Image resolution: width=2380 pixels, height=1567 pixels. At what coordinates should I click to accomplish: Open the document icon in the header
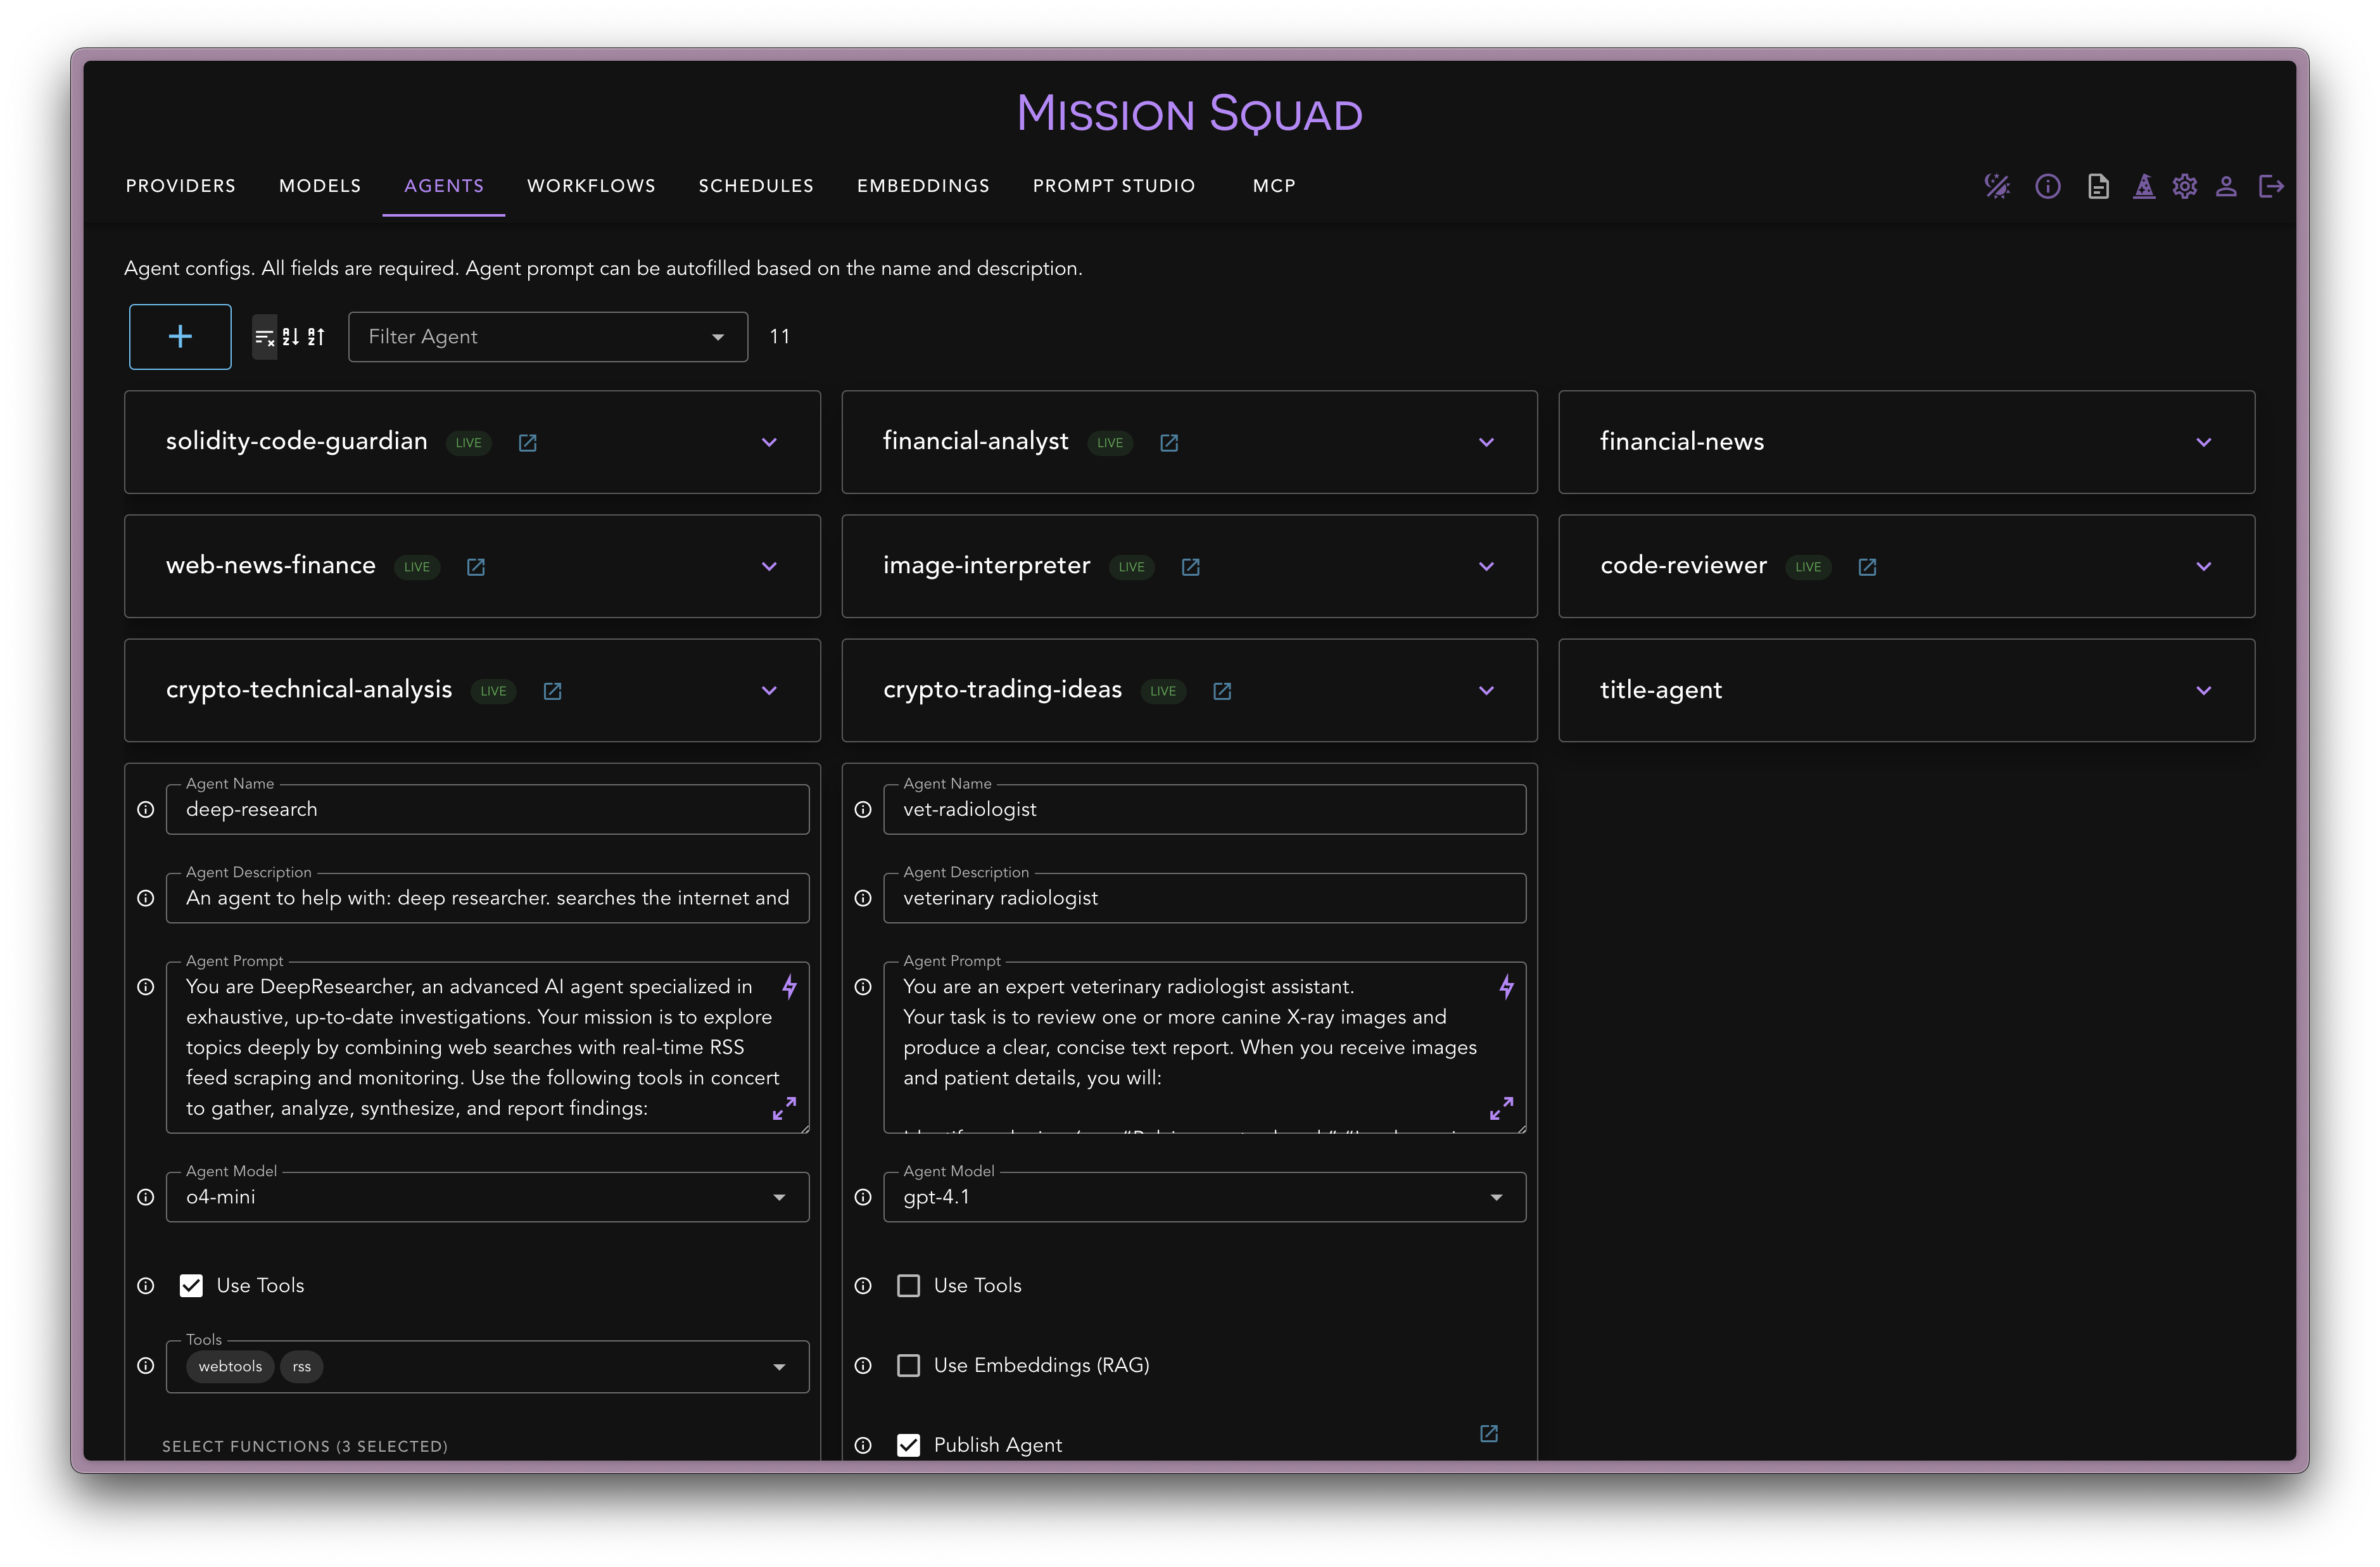coord(2098,186)
